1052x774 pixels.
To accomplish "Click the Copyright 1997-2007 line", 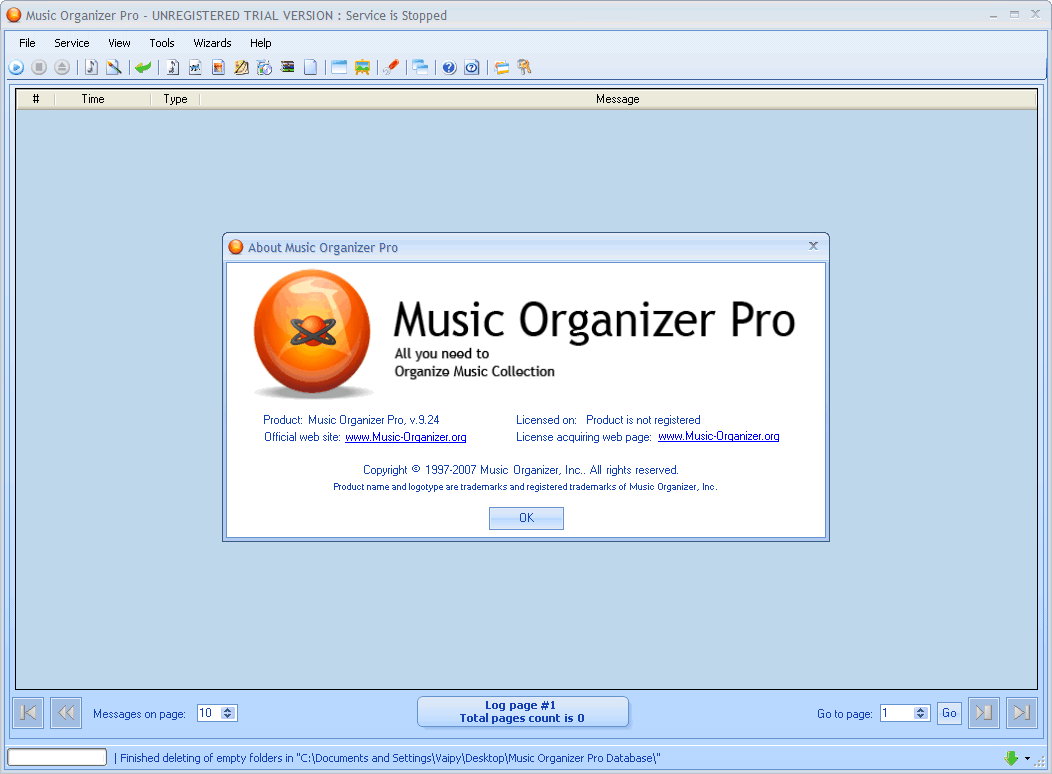I will [x=521, y=470].
